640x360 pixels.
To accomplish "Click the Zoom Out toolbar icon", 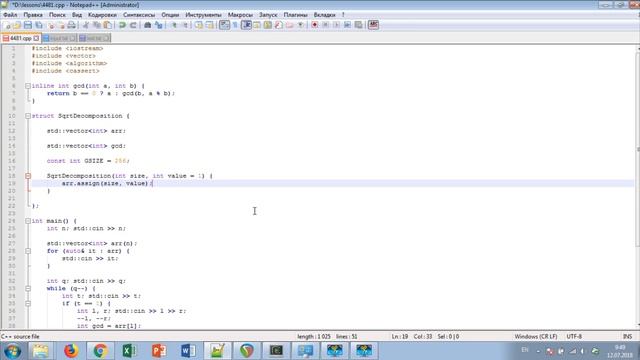I will pyautogui.click(x=185, y=25).
